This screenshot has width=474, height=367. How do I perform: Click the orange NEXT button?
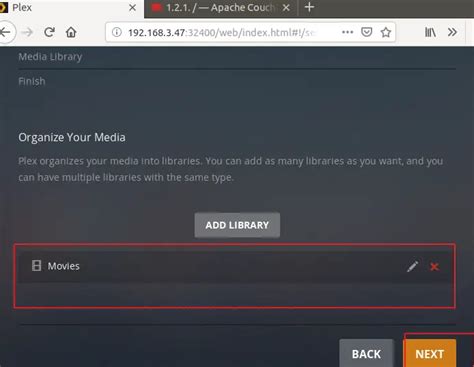pyautogui.click(x=430, y=354)
